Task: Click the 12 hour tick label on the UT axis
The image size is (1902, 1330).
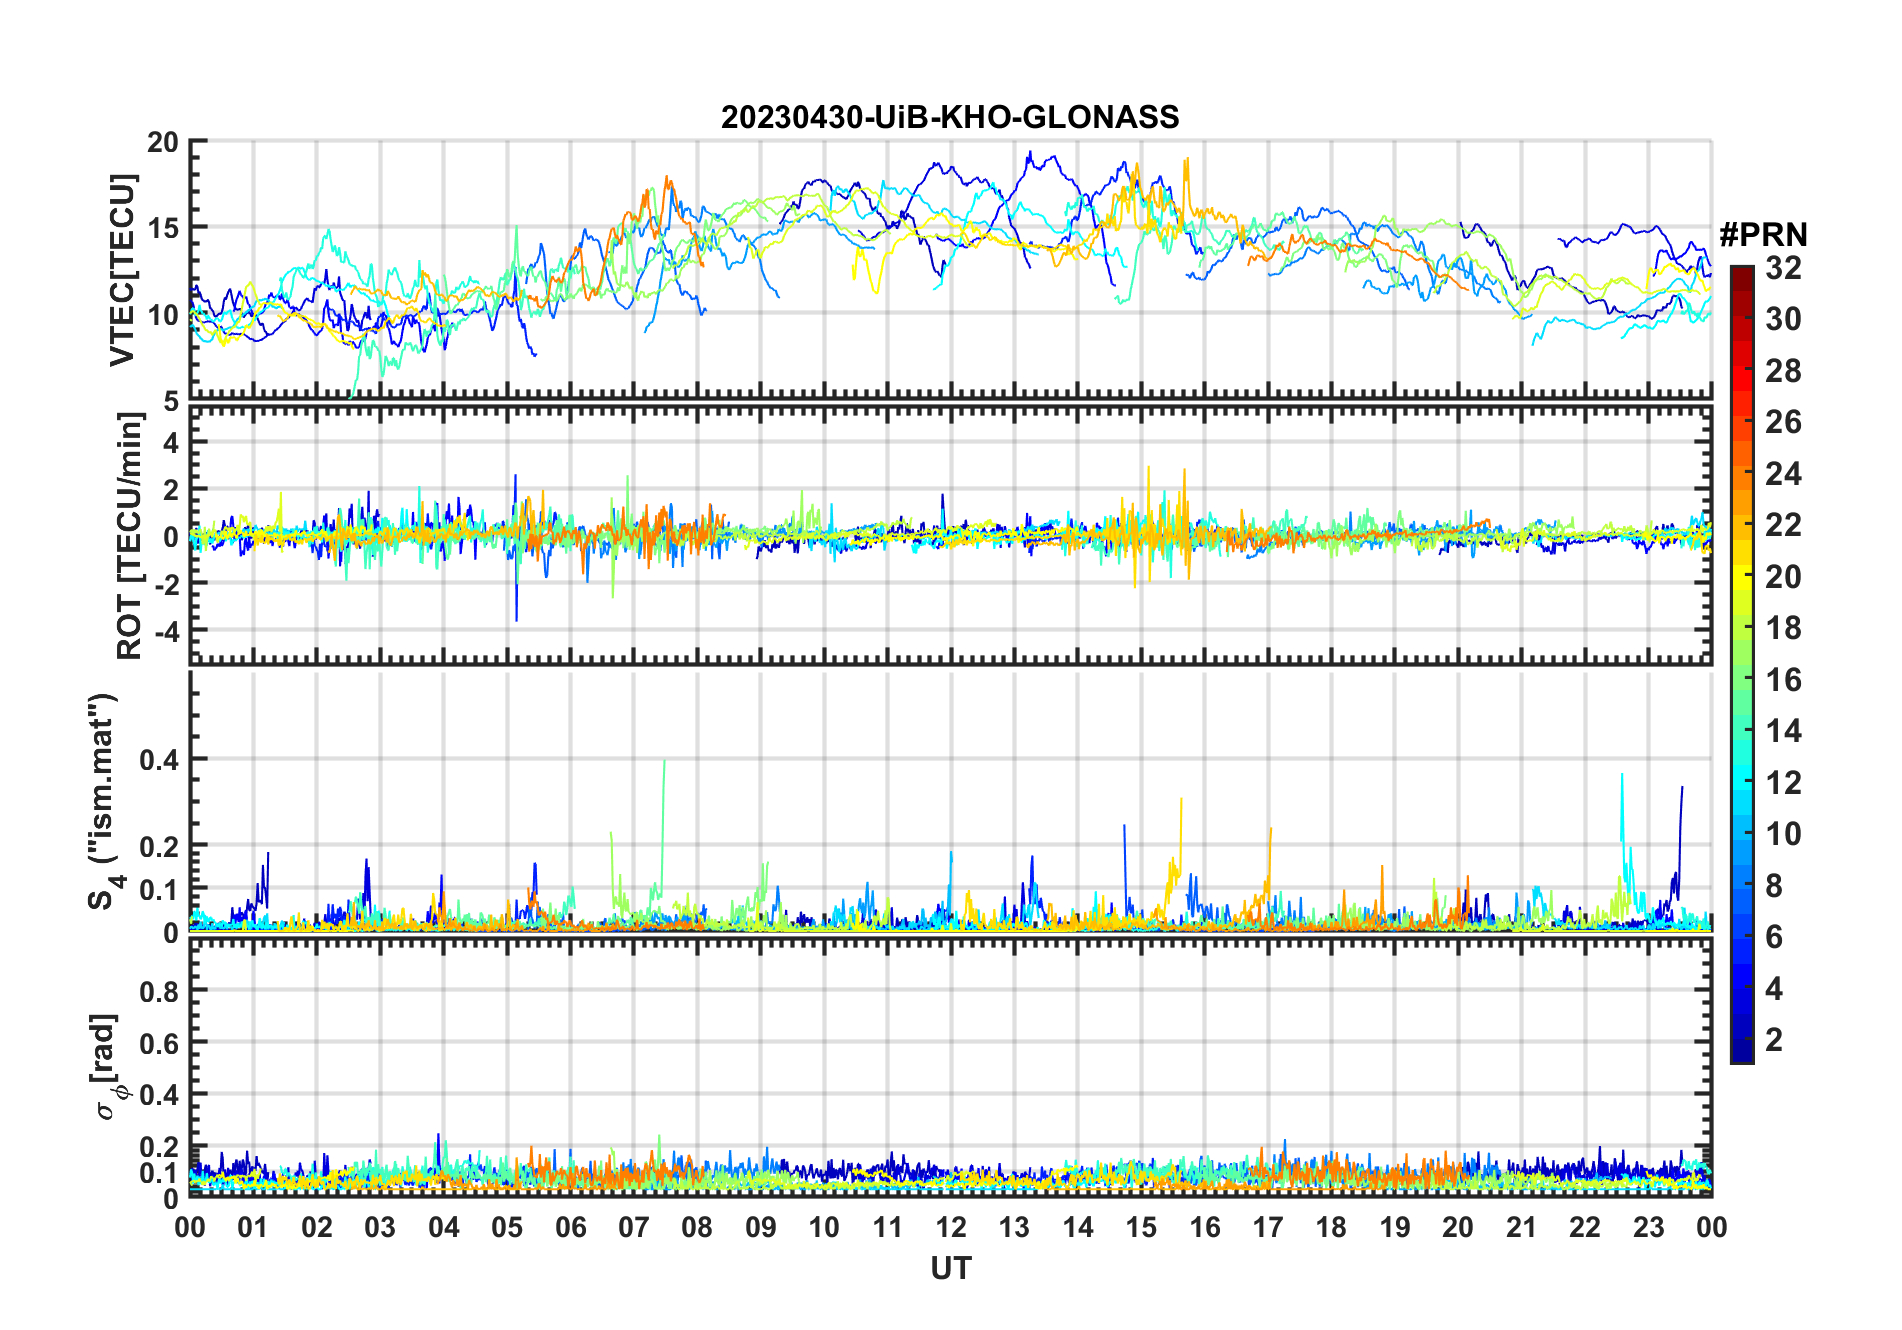Action: (x=951, y=1227)
